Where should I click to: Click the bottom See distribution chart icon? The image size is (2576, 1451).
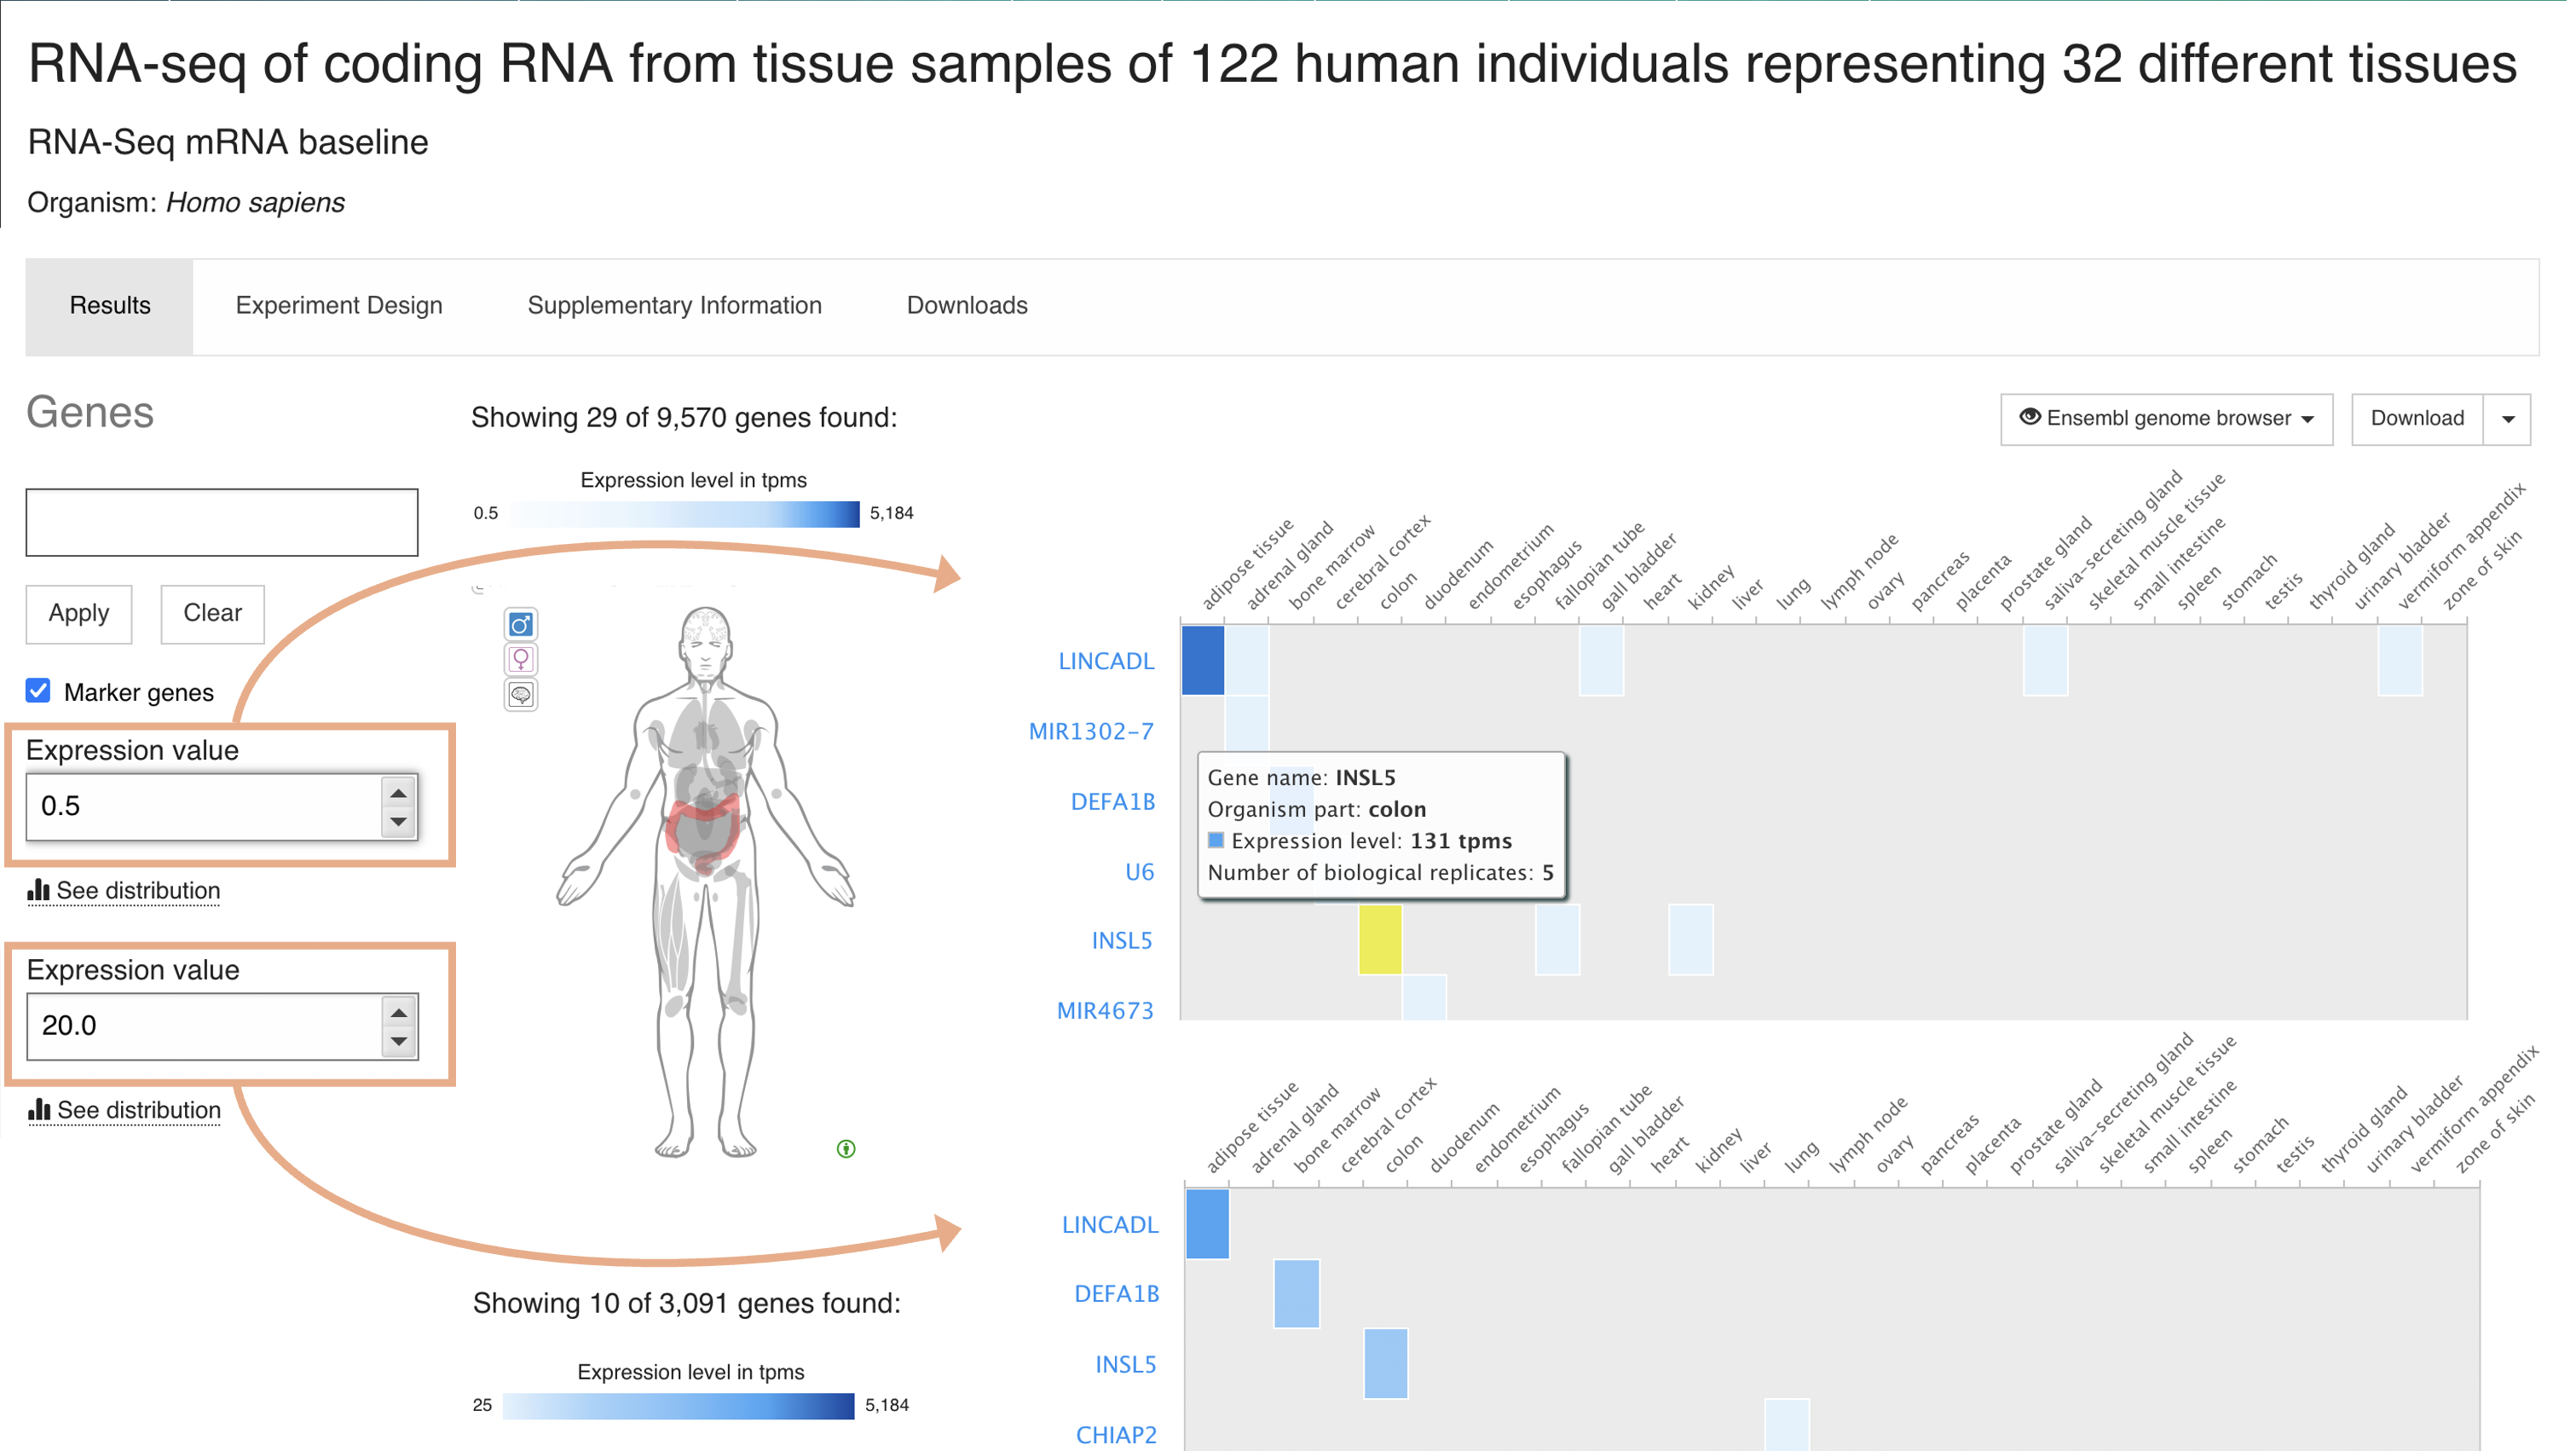tap(38, 1110)
